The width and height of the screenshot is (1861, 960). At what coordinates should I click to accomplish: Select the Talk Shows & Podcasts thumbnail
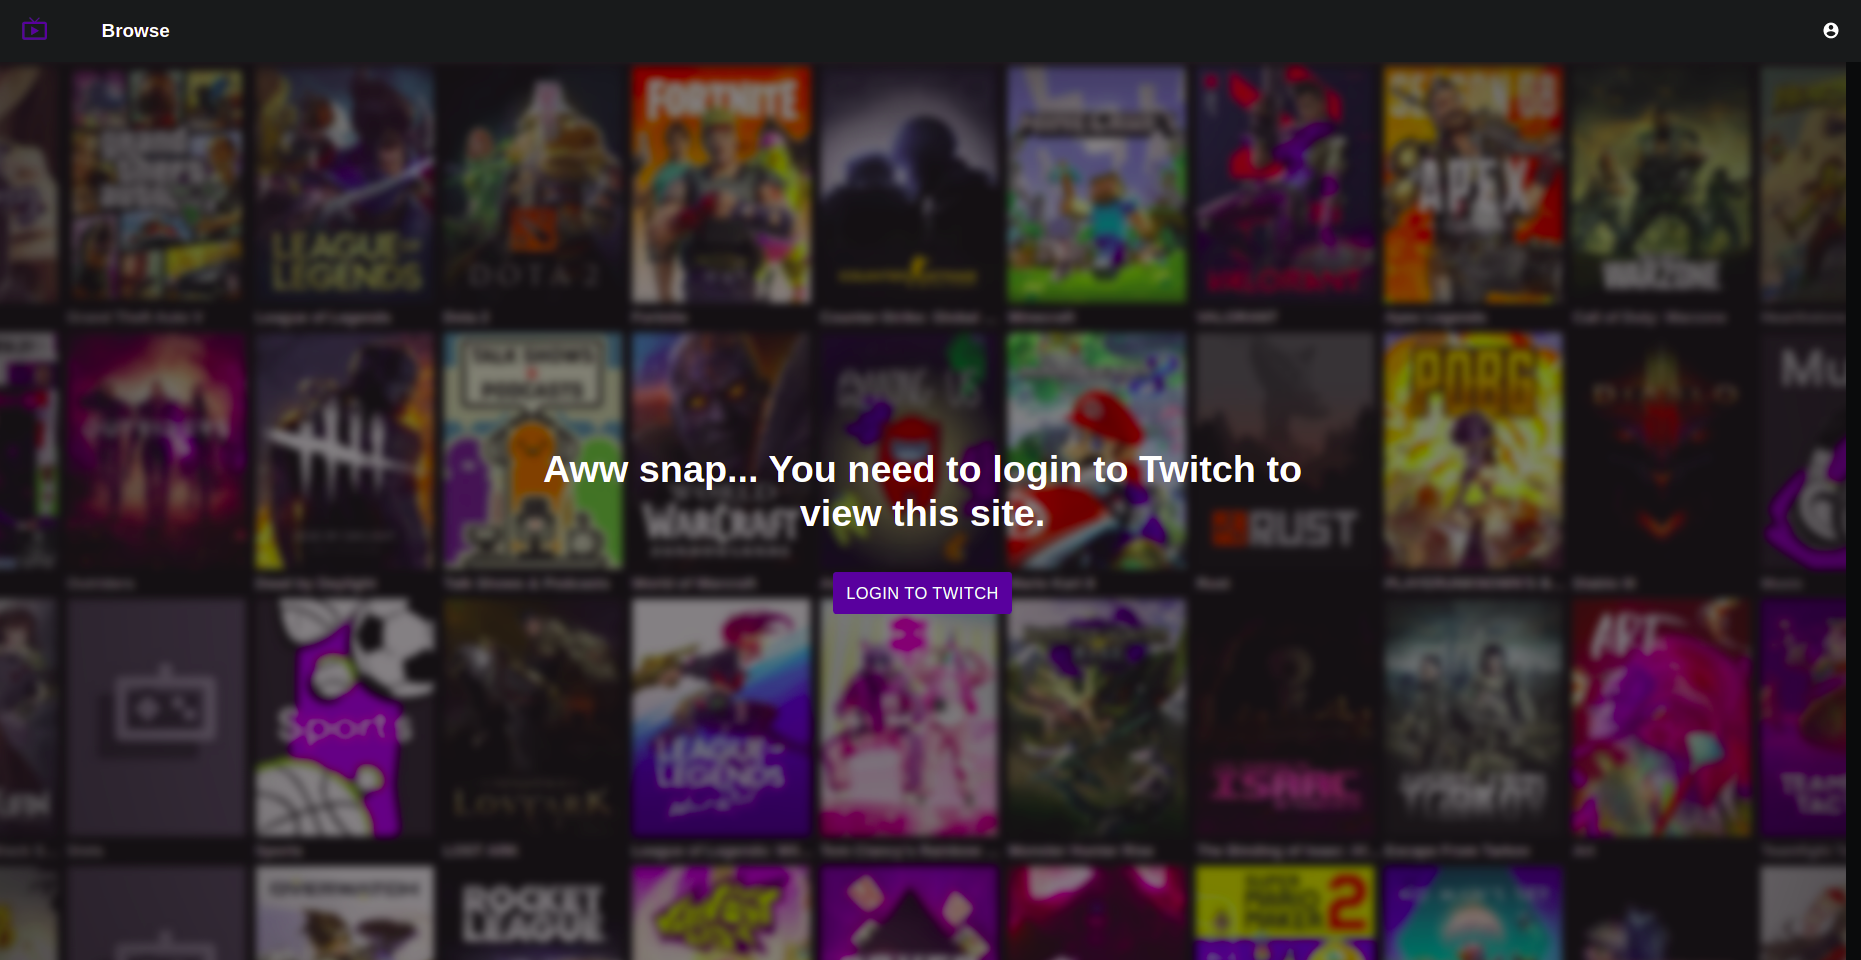[532, 451]
